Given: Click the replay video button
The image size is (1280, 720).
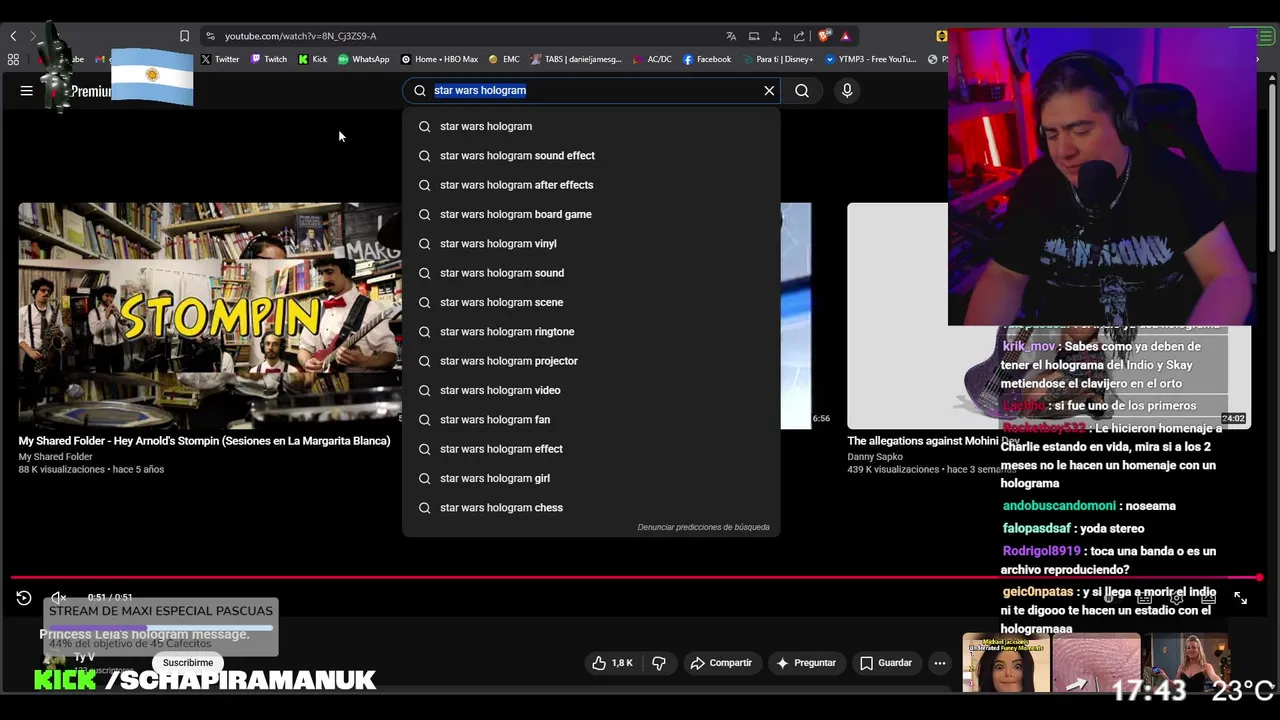Looking at the screenshot, I should (24, 598).
